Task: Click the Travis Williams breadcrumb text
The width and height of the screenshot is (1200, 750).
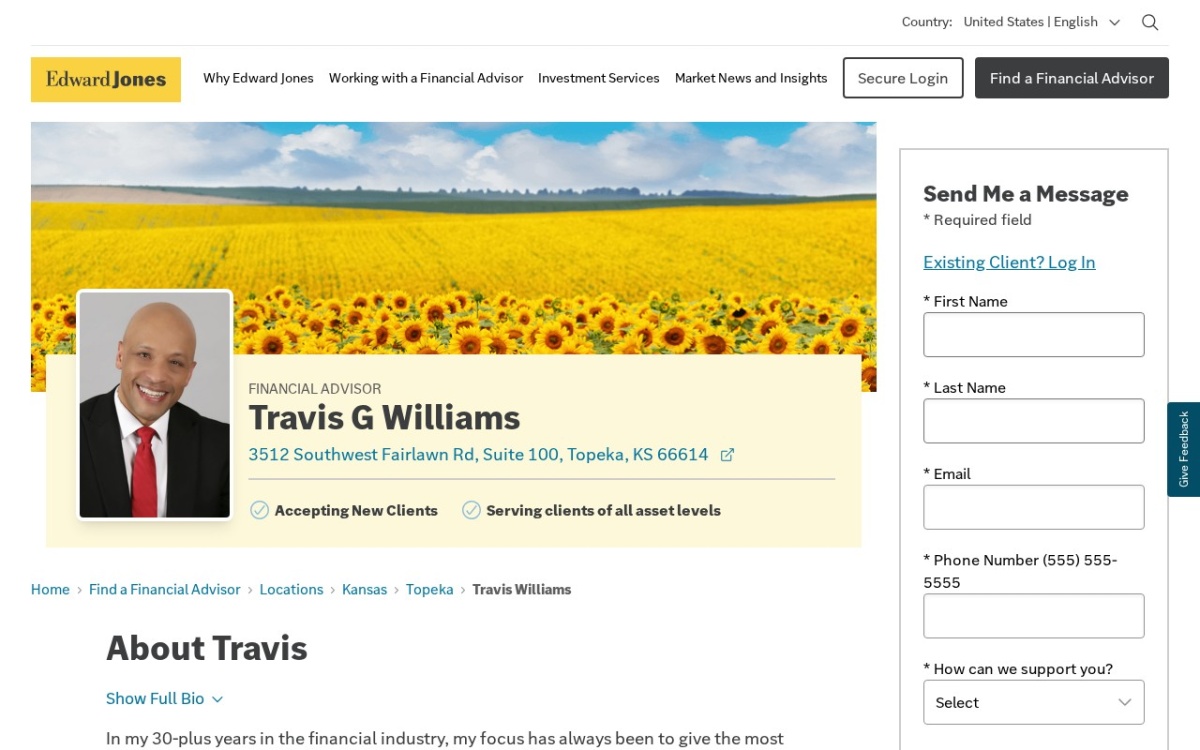Action: pos(522,590)
